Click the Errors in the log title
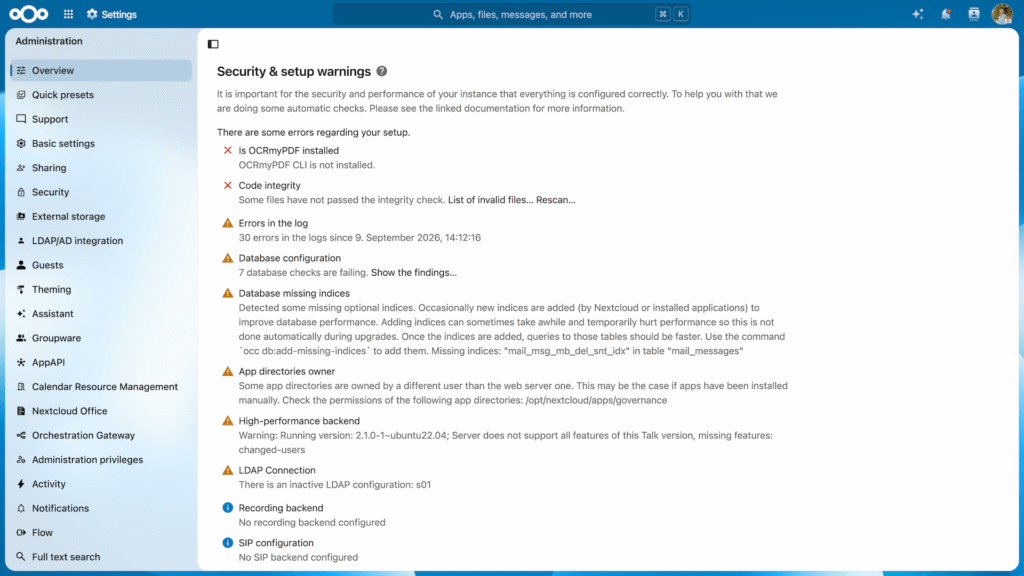1024x576 pixels. tap(273, 223)
